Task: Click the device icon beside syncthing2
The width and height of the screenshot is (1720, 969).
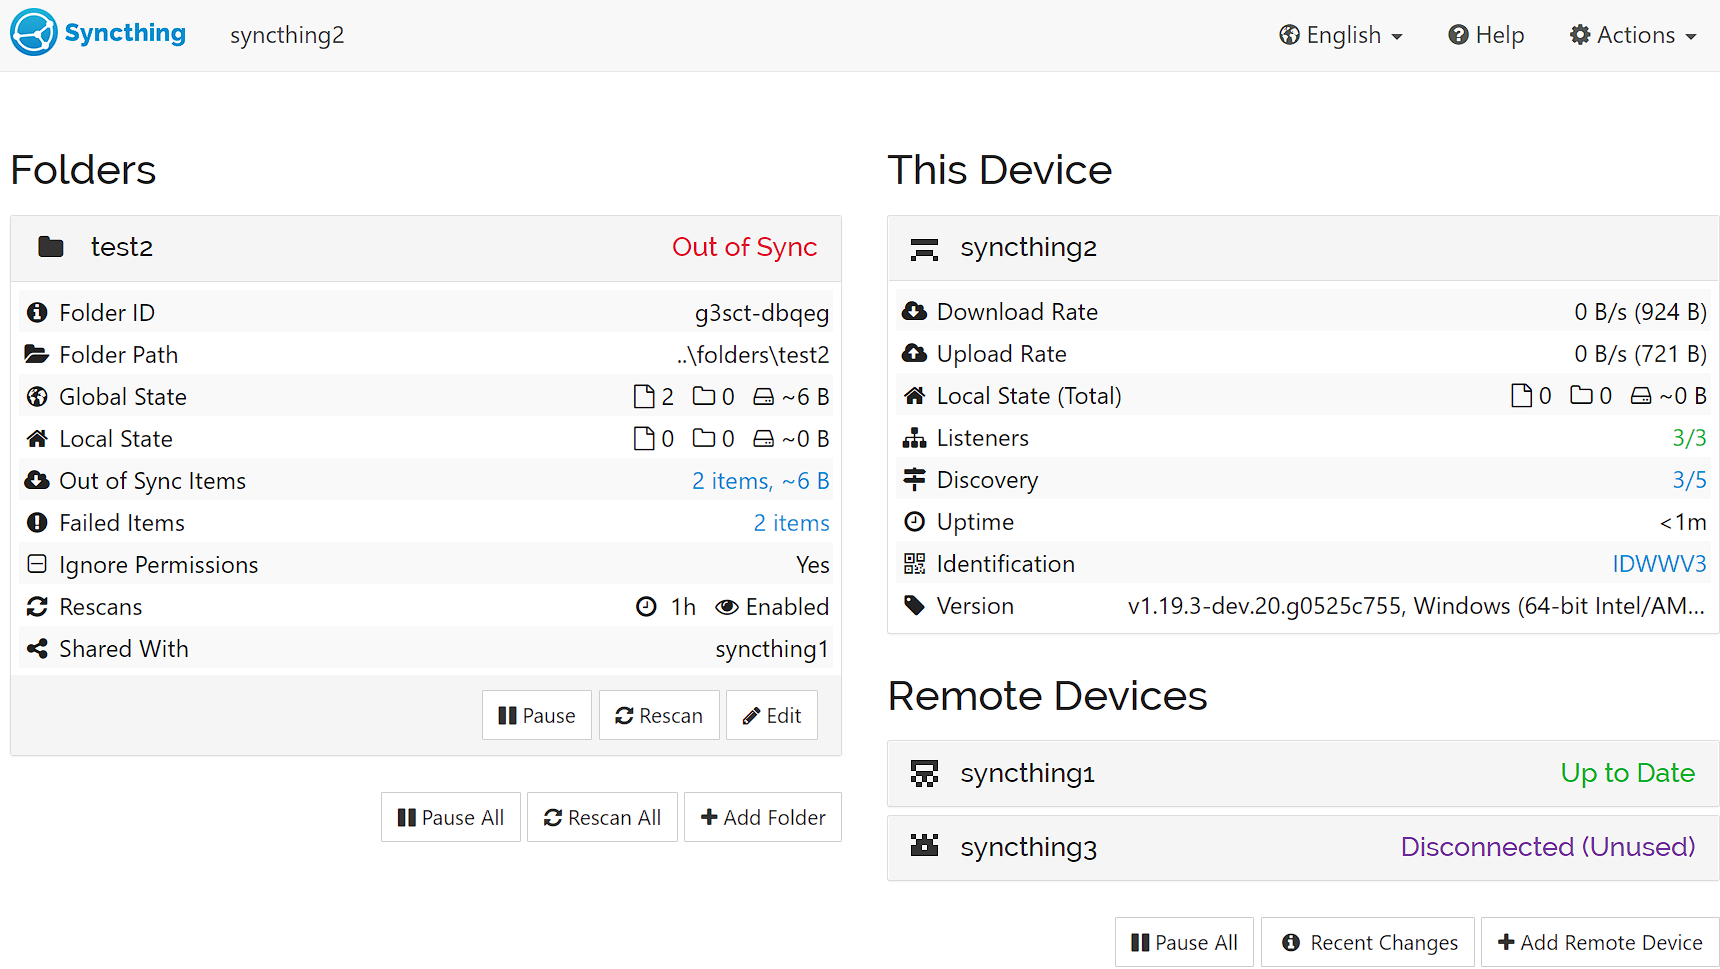Action: click(925, 248)
